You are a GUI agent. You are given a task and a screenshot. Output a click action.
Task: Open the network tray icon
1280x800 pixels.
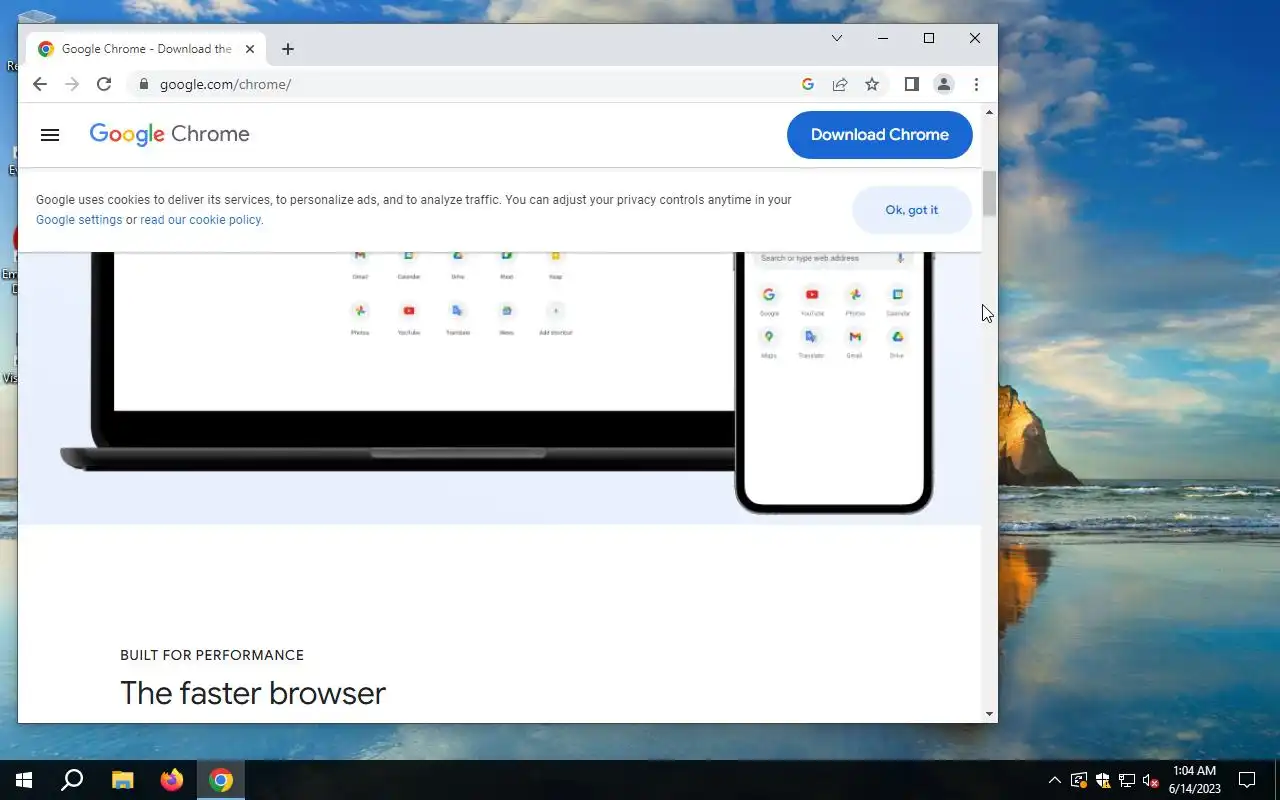[x=1127, y=780]
